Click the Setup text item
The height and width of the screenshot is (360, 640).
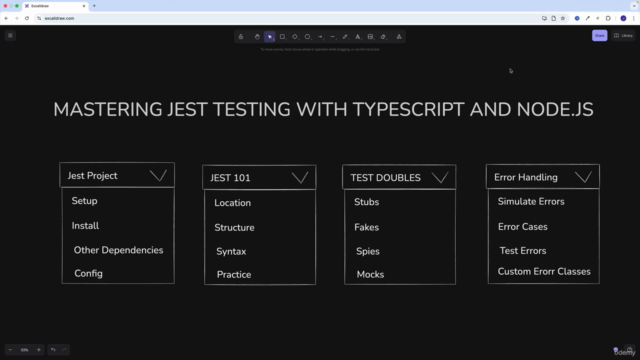[x=84, y=201]
